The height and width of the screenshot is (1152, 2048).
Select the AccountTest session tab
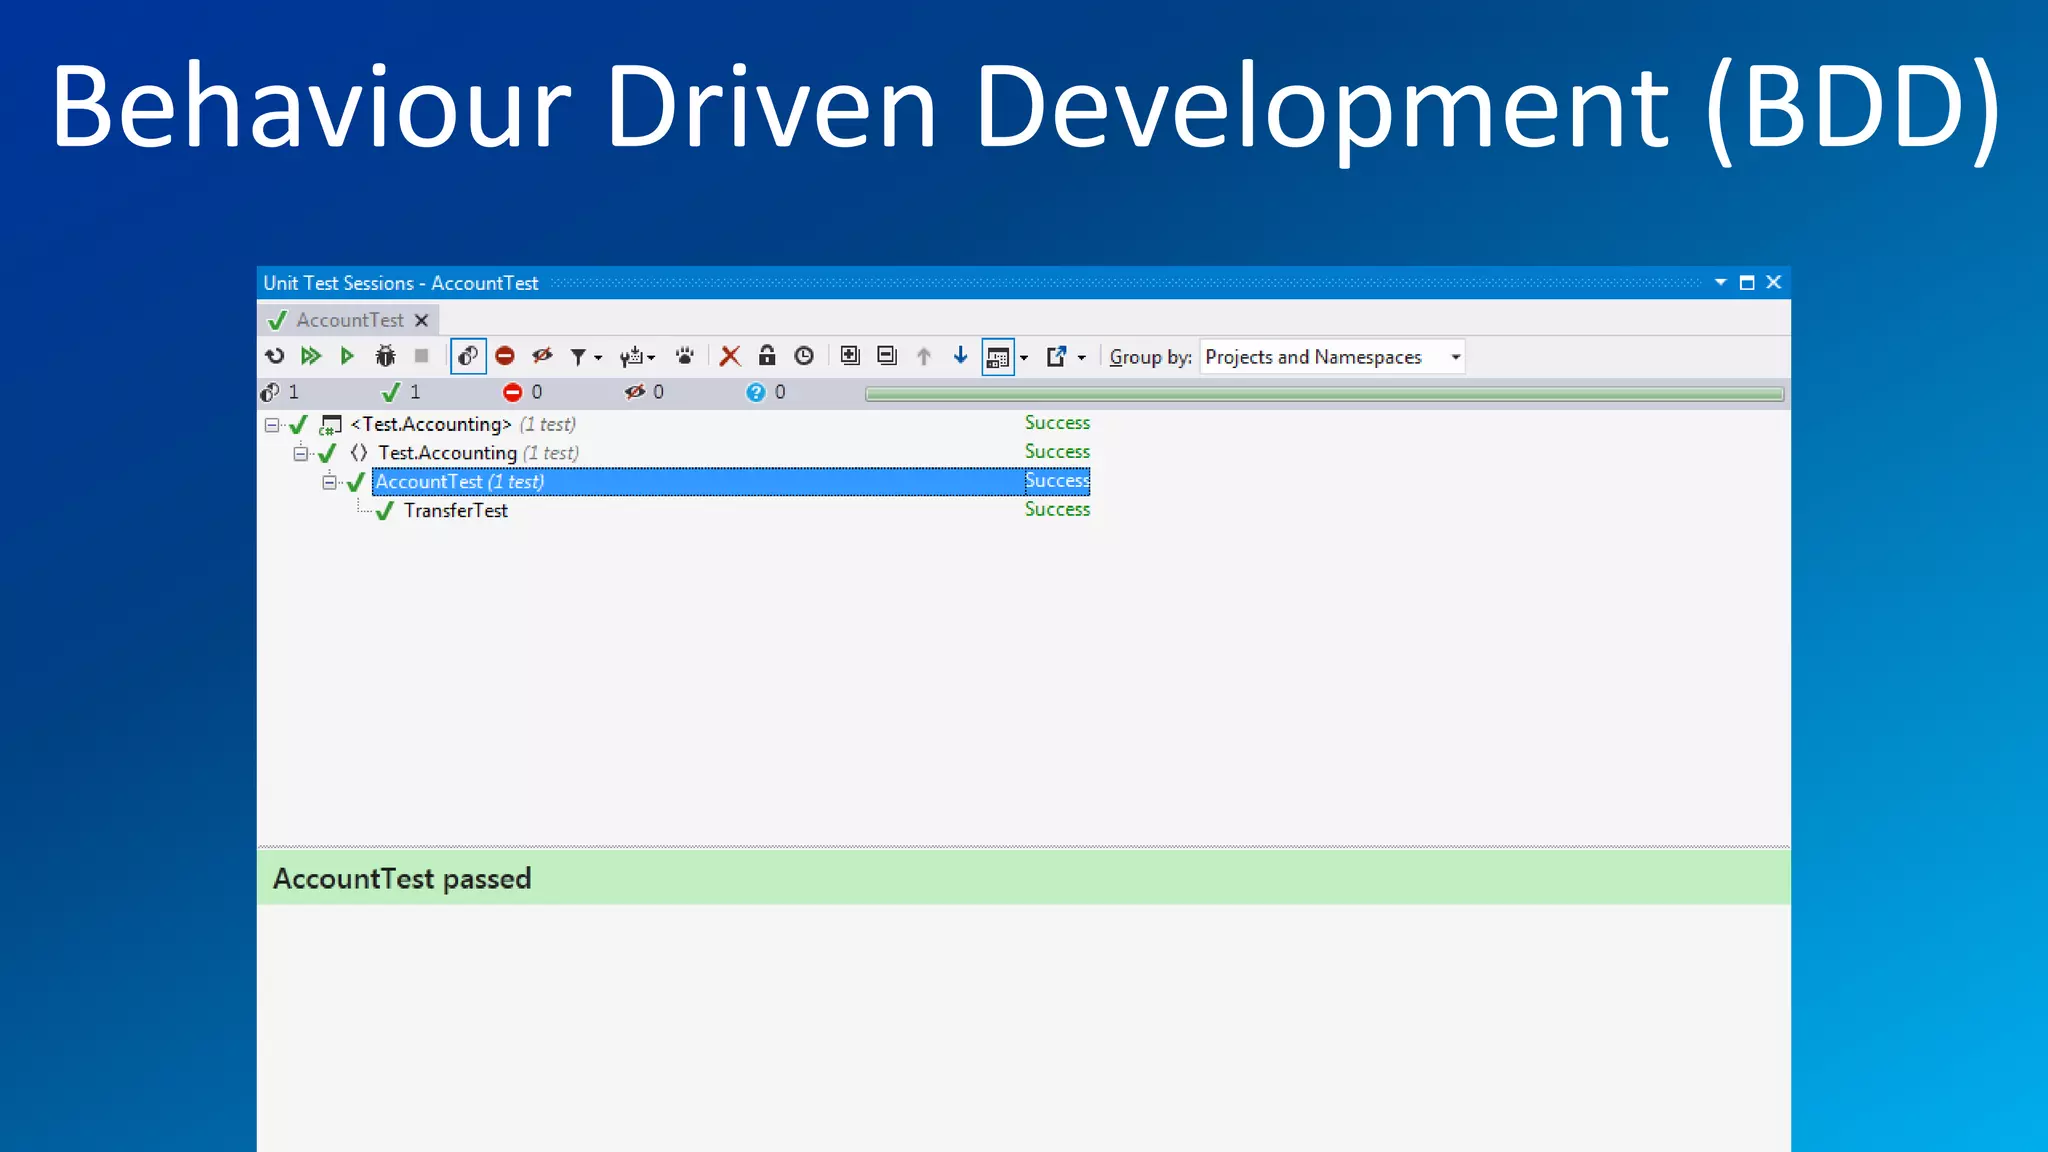tap(349, 320)
